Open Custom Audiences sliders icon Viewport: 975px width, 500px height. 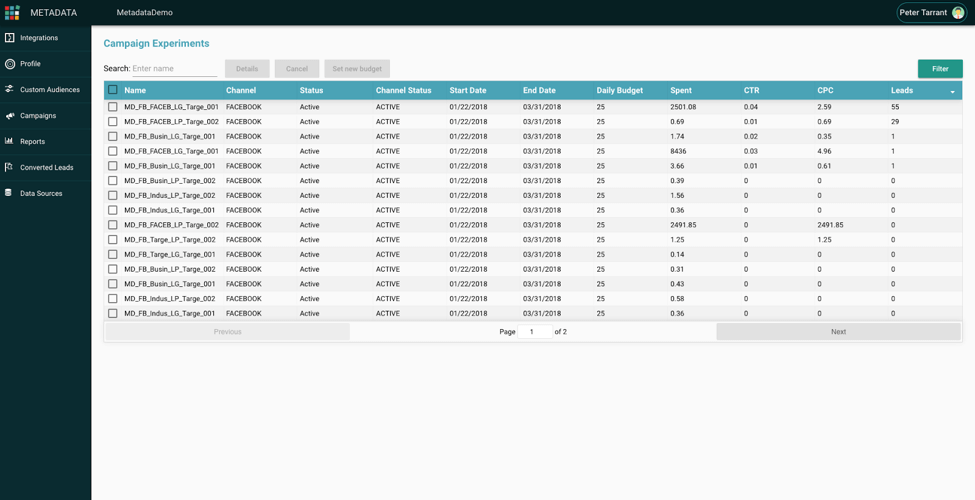point(9,90)
